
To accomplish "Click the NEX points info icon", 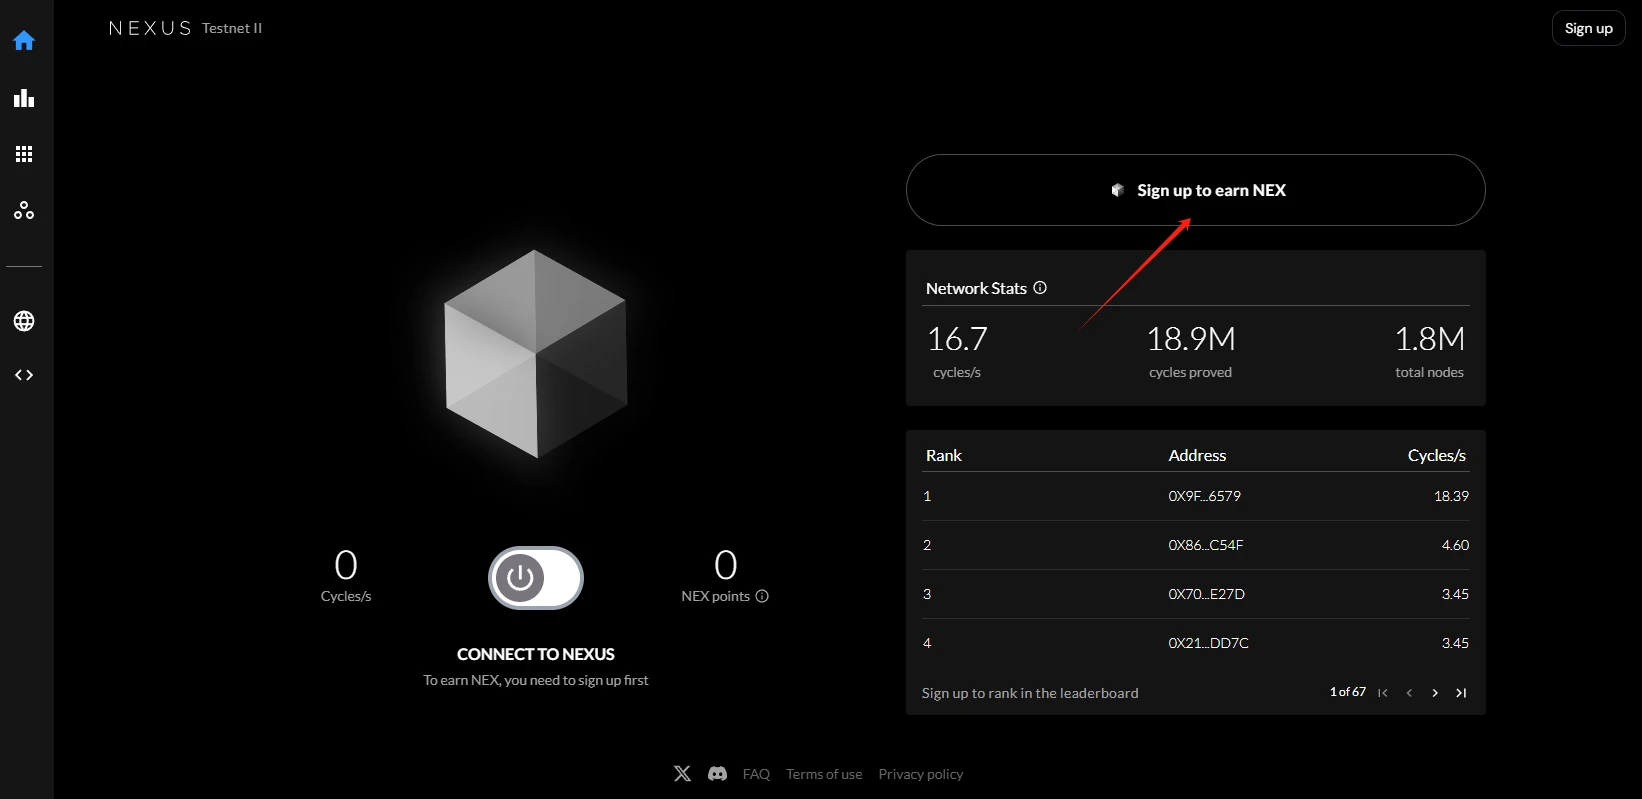I will coord(762,596).
